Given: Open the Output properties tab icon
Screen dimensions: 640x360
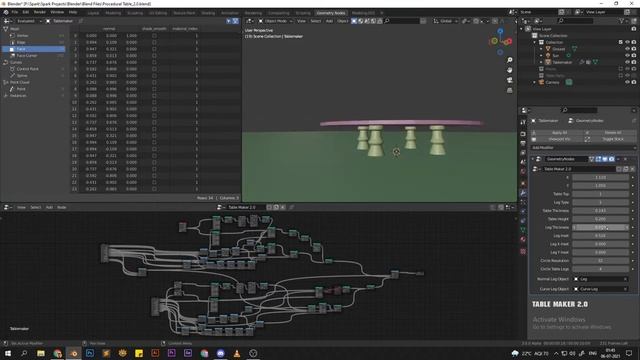Looking at the screenshot, I should pyautogui.click(x=523, y=143).
